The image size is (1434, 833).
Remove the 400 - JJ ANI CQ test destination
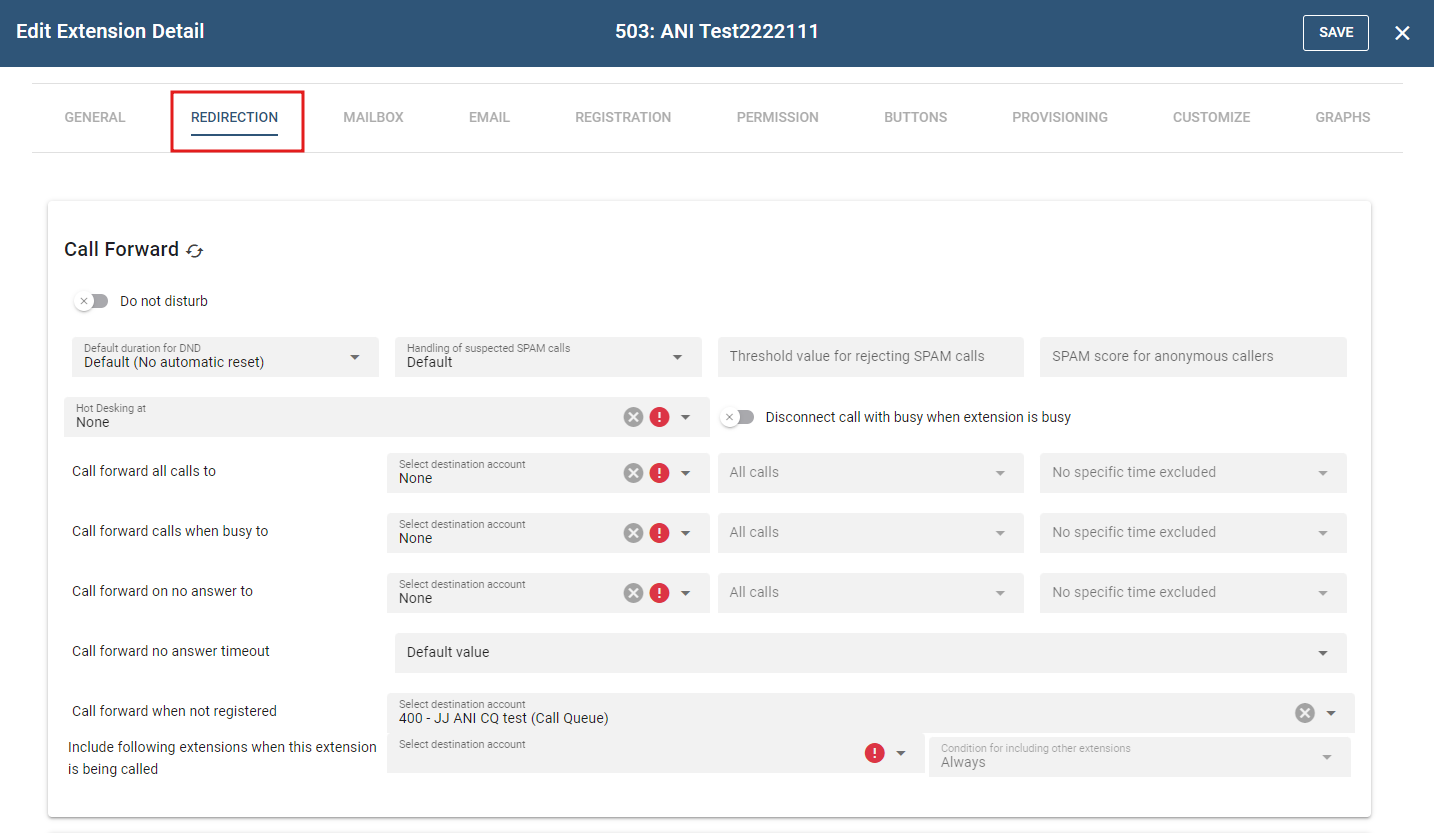point(1304,713)
